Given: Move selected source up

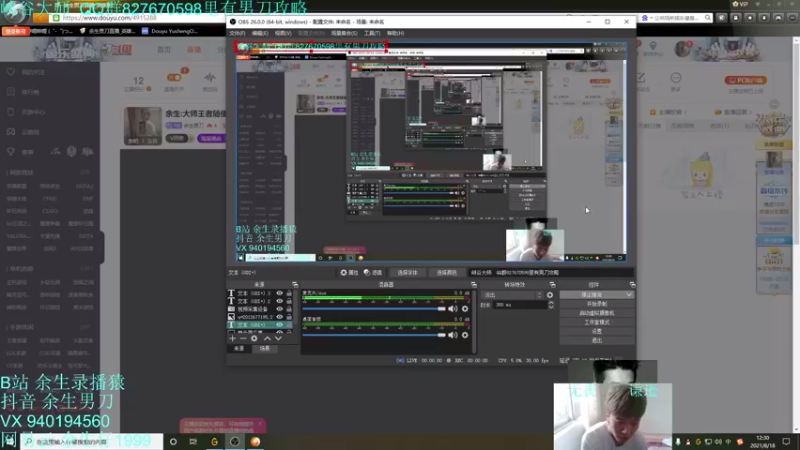Looking at the screenshot, I should tap(267, 338).
